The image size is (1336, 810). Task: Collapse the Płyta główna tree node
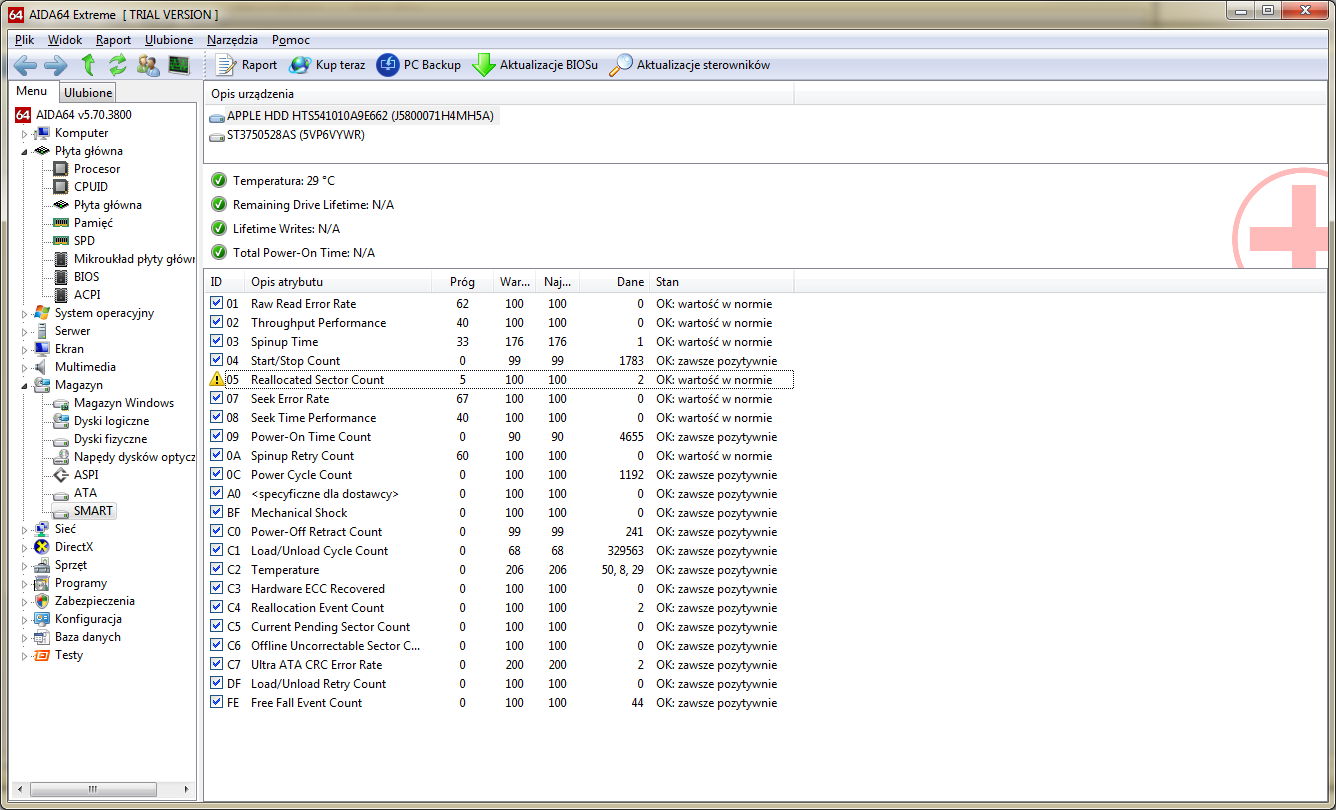point(24,151)
